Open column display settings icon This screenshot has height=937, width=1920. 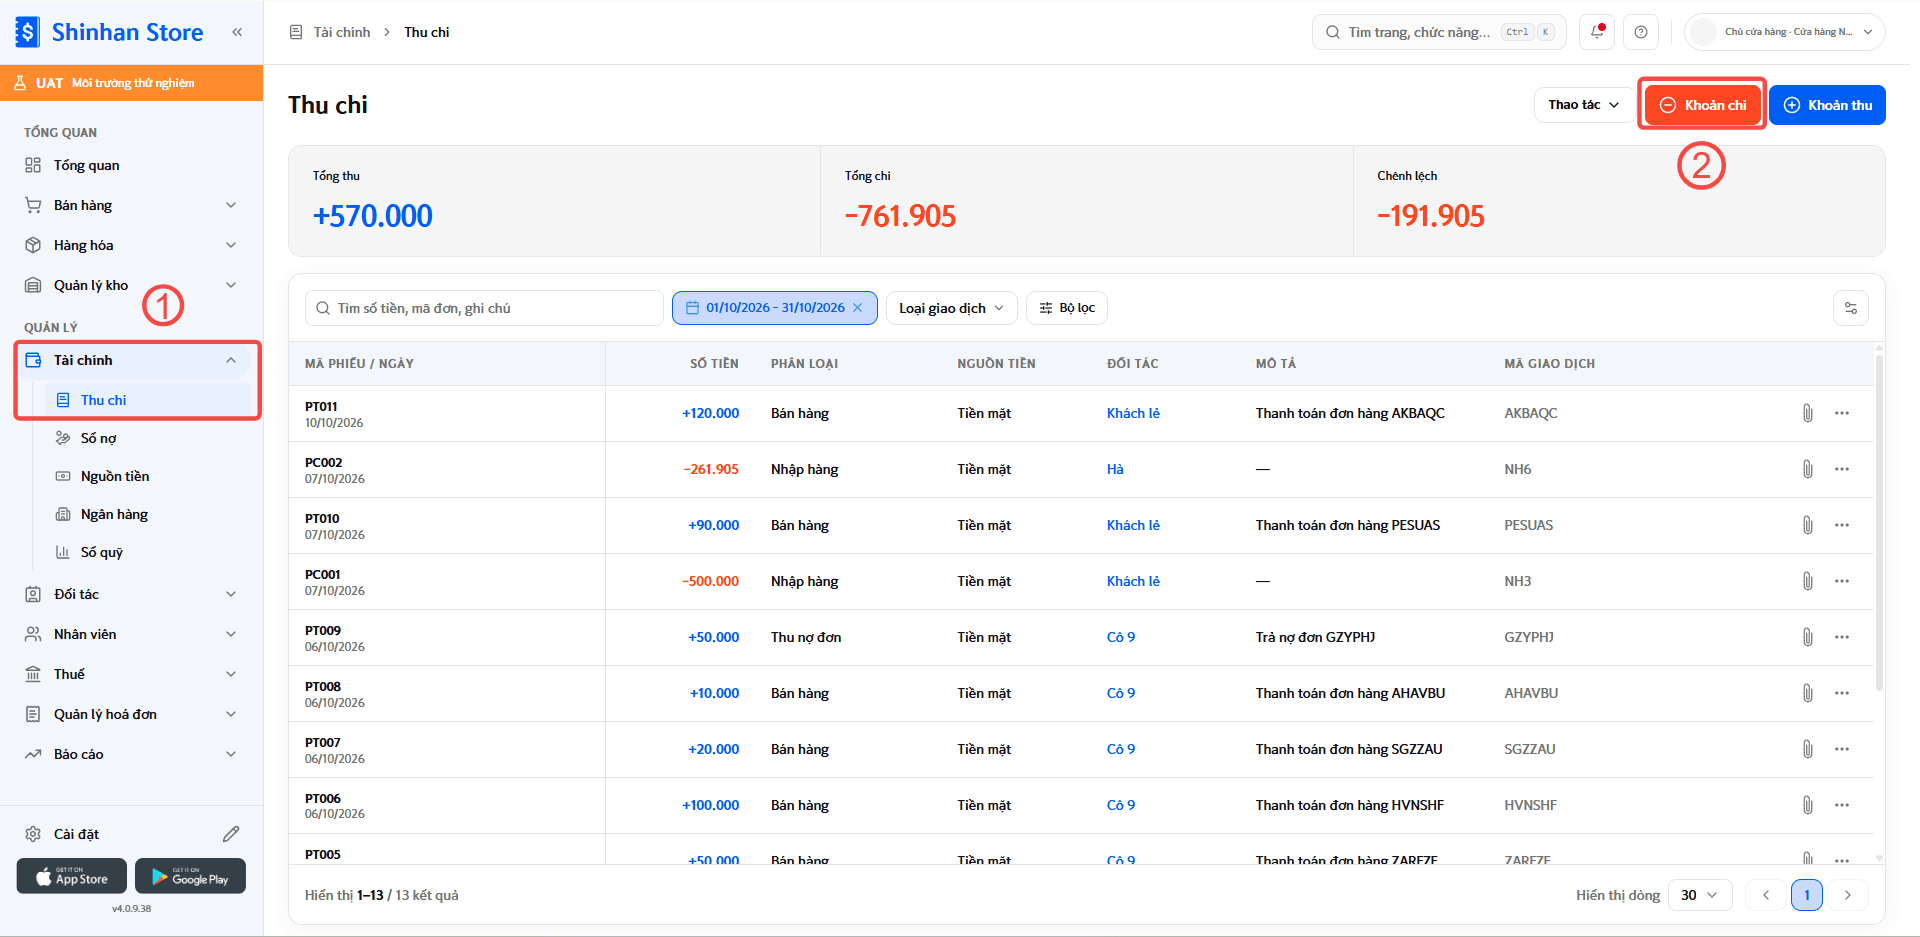click(1851, 308)
